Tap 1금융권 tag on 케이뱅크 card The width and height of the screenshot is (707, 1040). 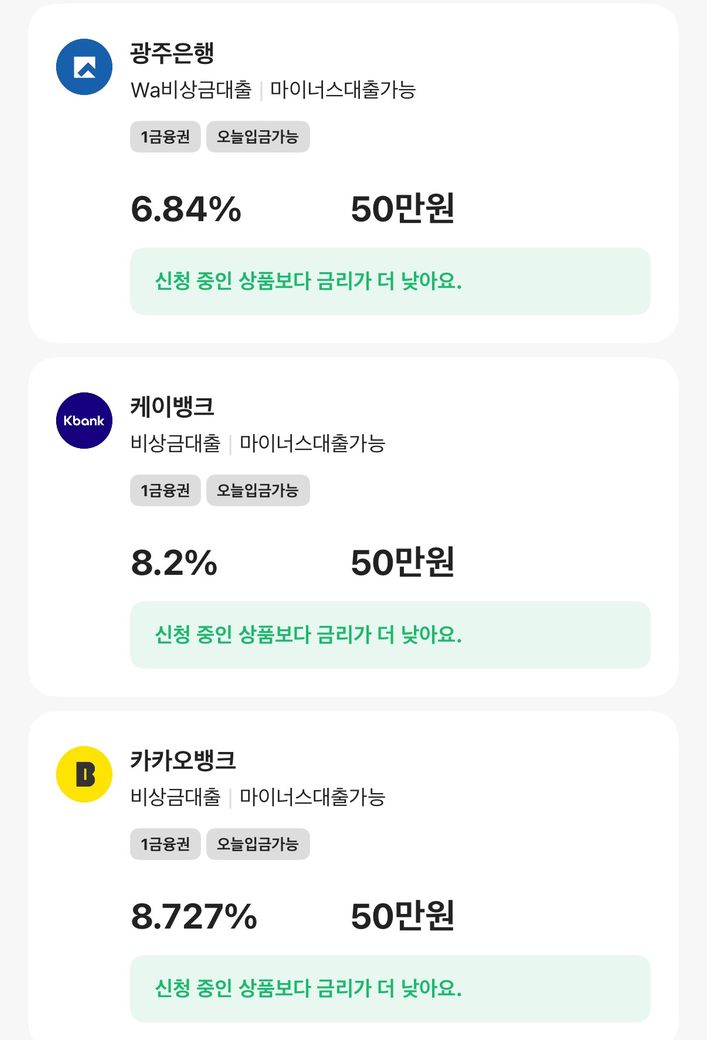coord(165,490)
